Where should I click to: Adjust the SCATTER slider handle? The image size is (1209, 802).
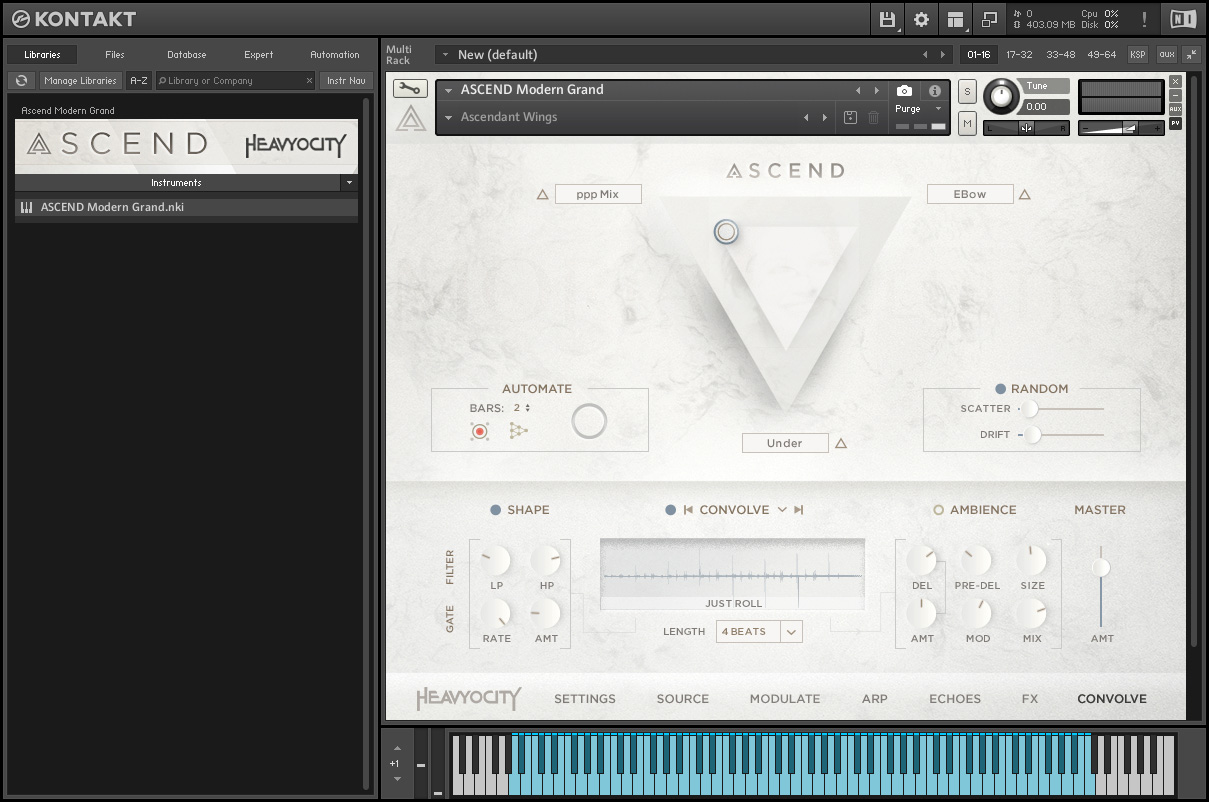[1029, 408]
